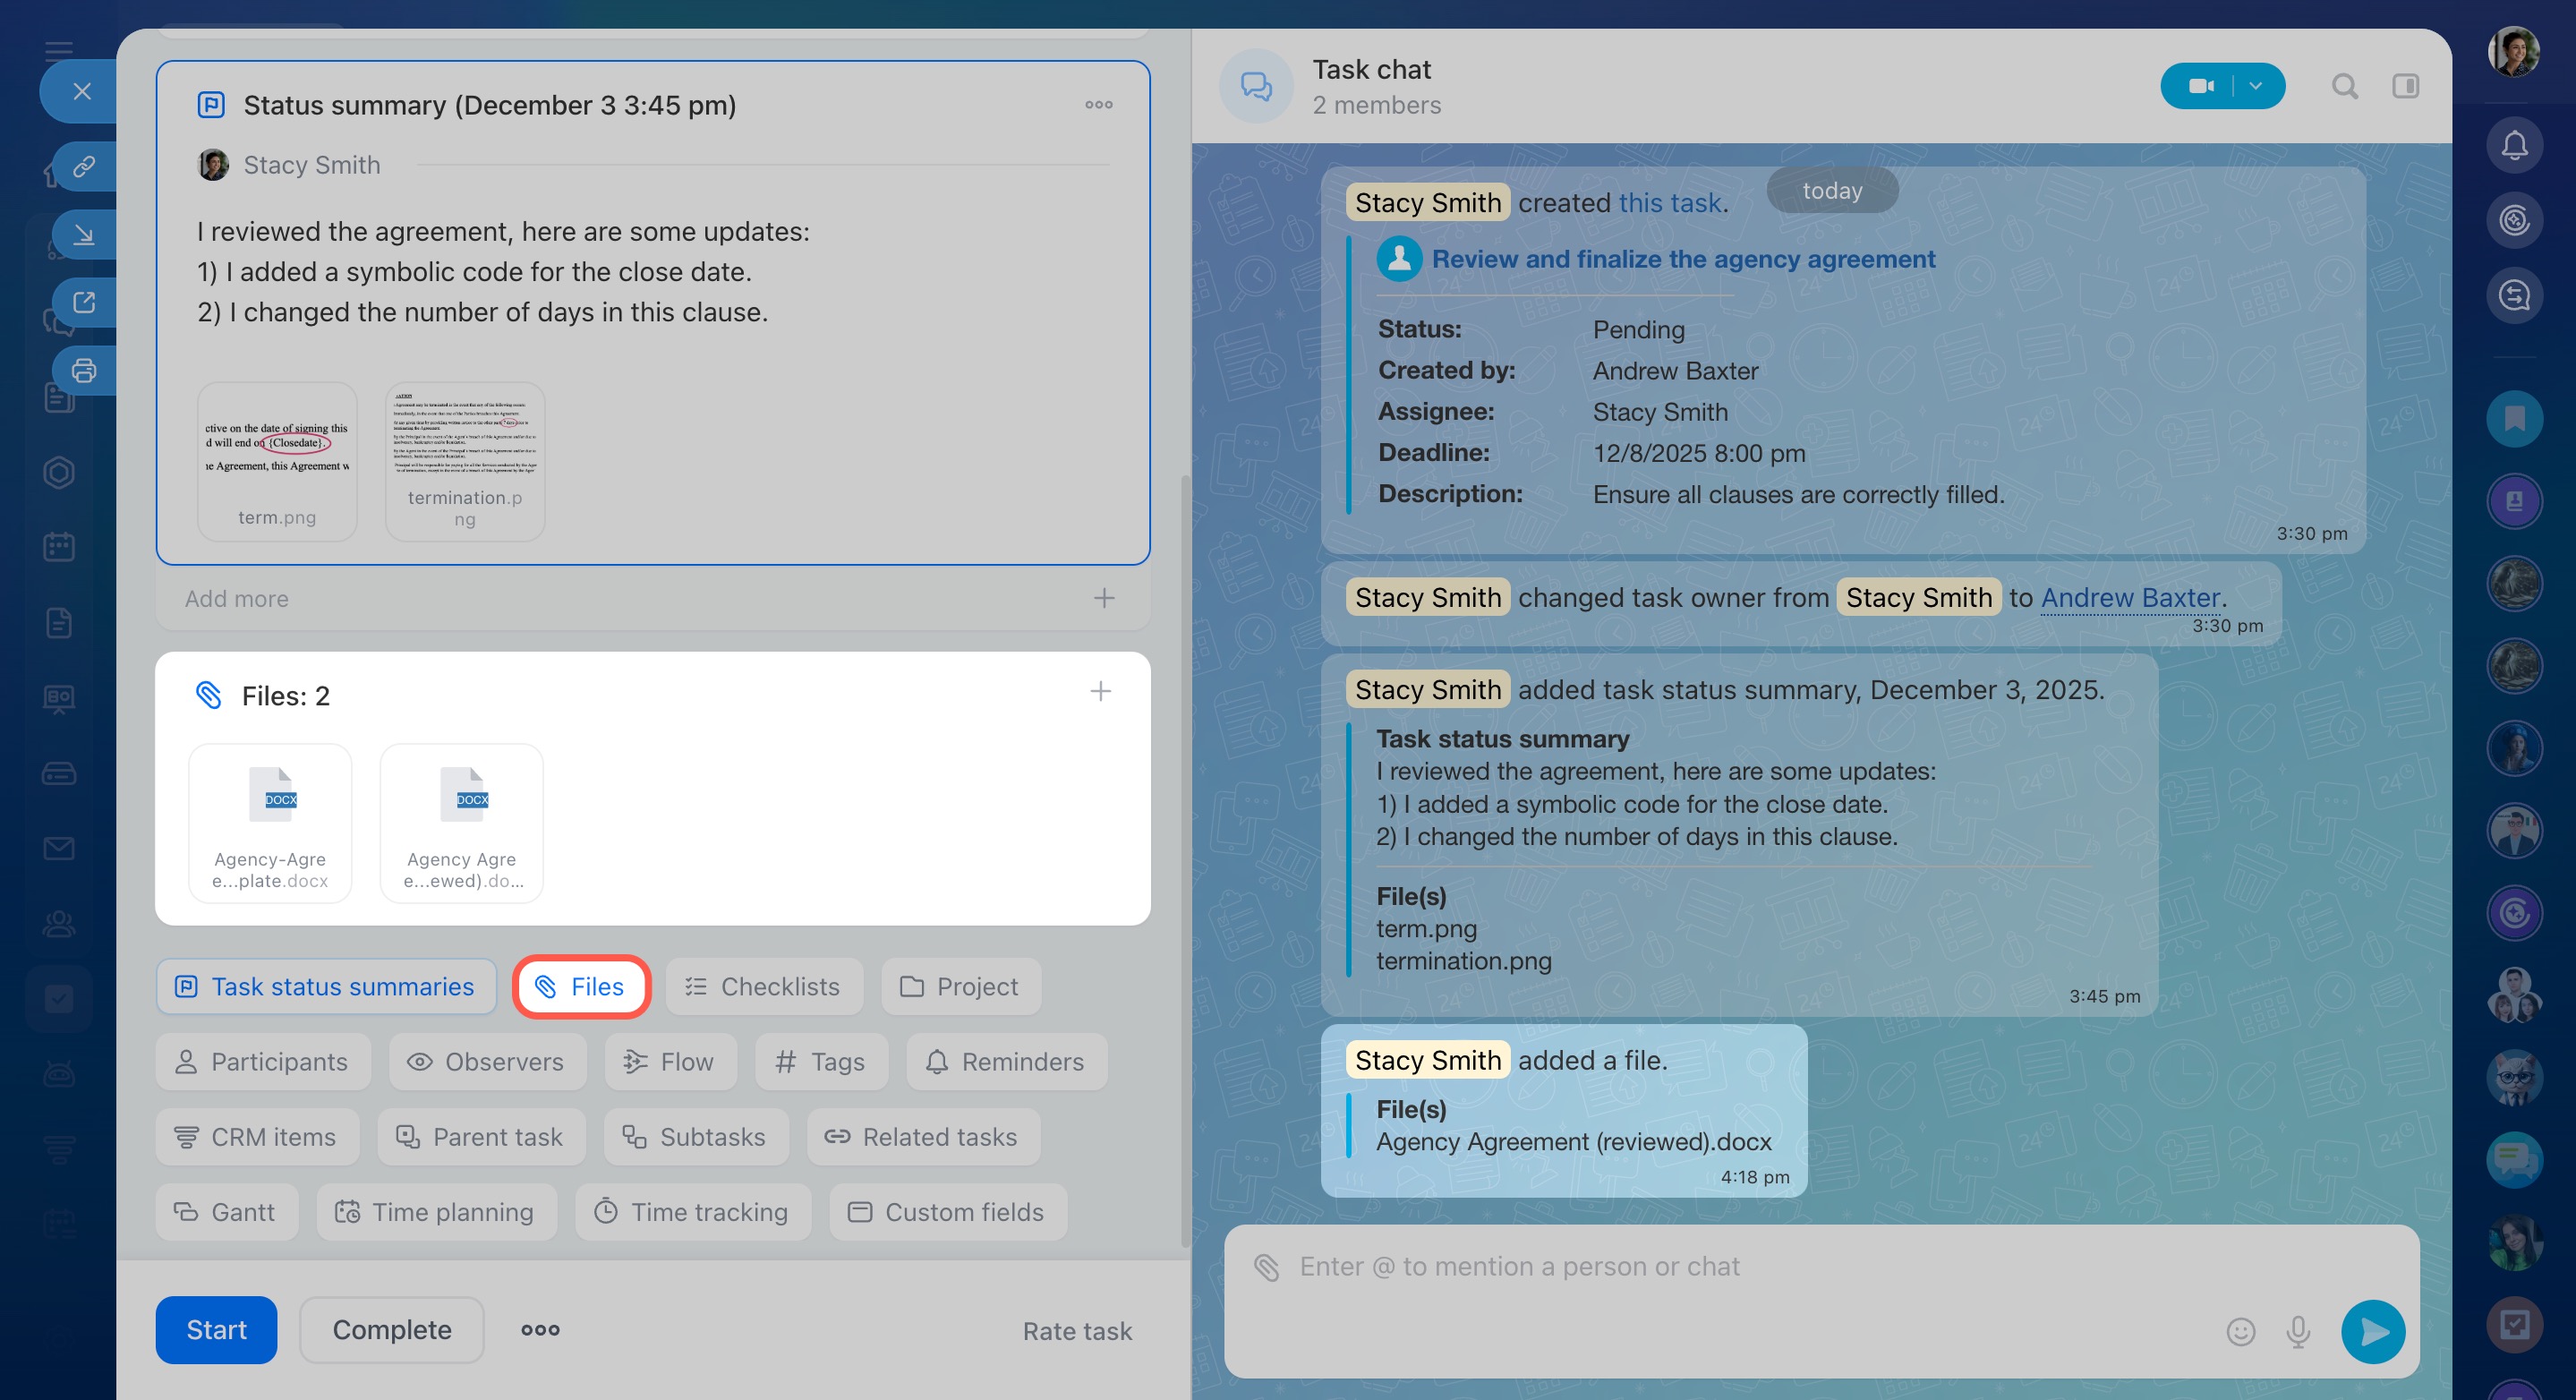Select the Files chip
Screen dimensions: 2576x1400
tap(581, 987)
